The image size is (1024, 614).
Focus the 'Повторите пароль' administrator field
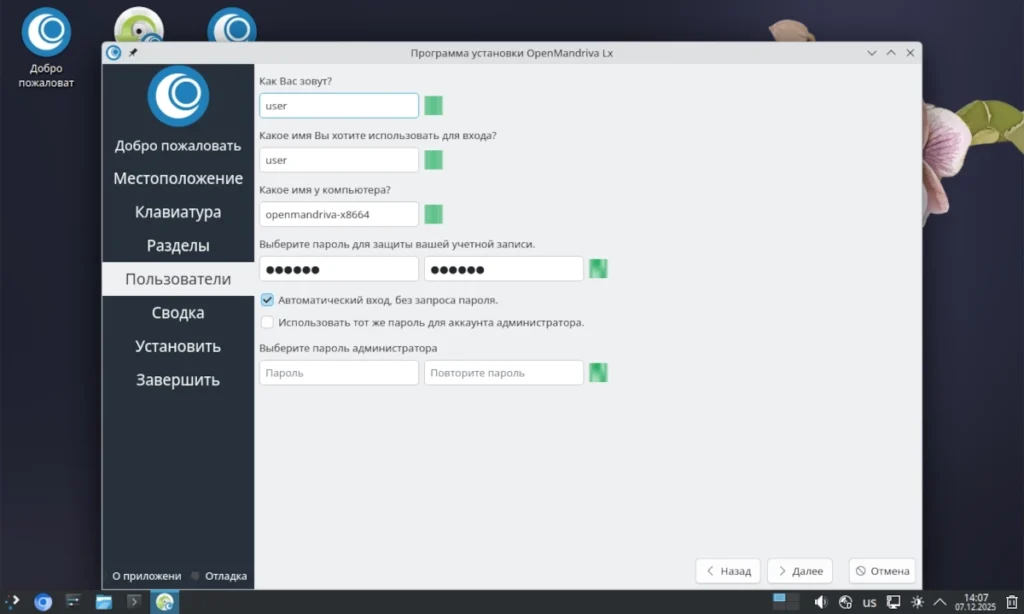[504, 372]
